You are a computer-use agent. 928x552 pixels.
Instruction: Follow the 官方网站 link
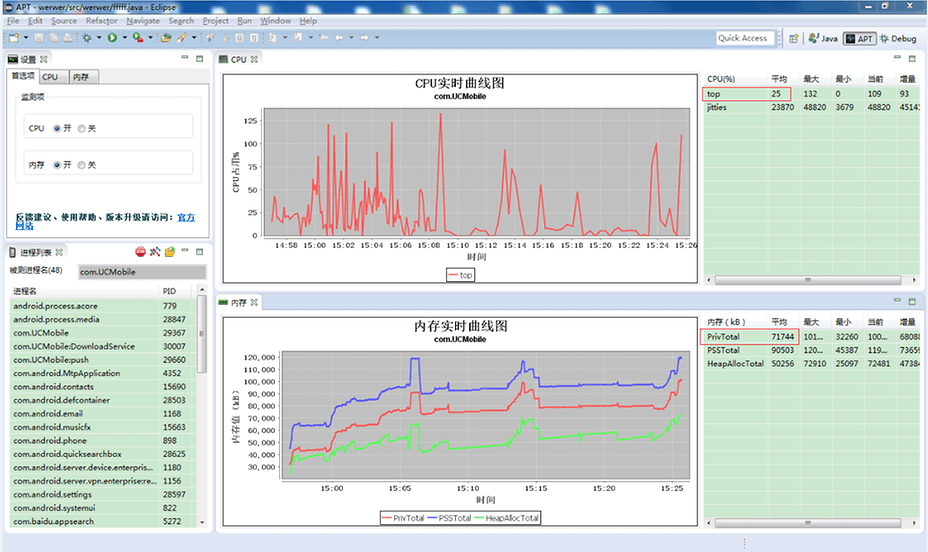(186, 217)
